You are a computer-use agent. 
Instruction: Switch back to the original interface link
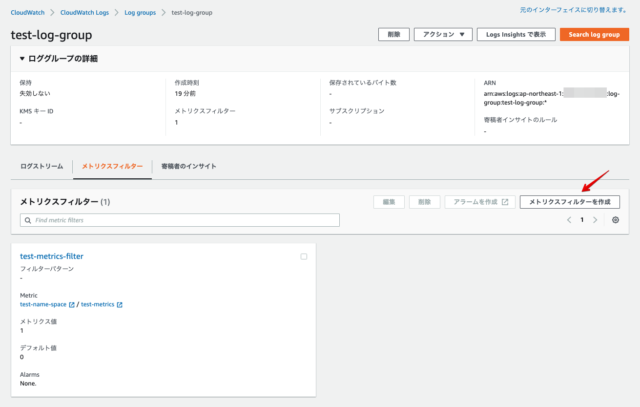573,10
